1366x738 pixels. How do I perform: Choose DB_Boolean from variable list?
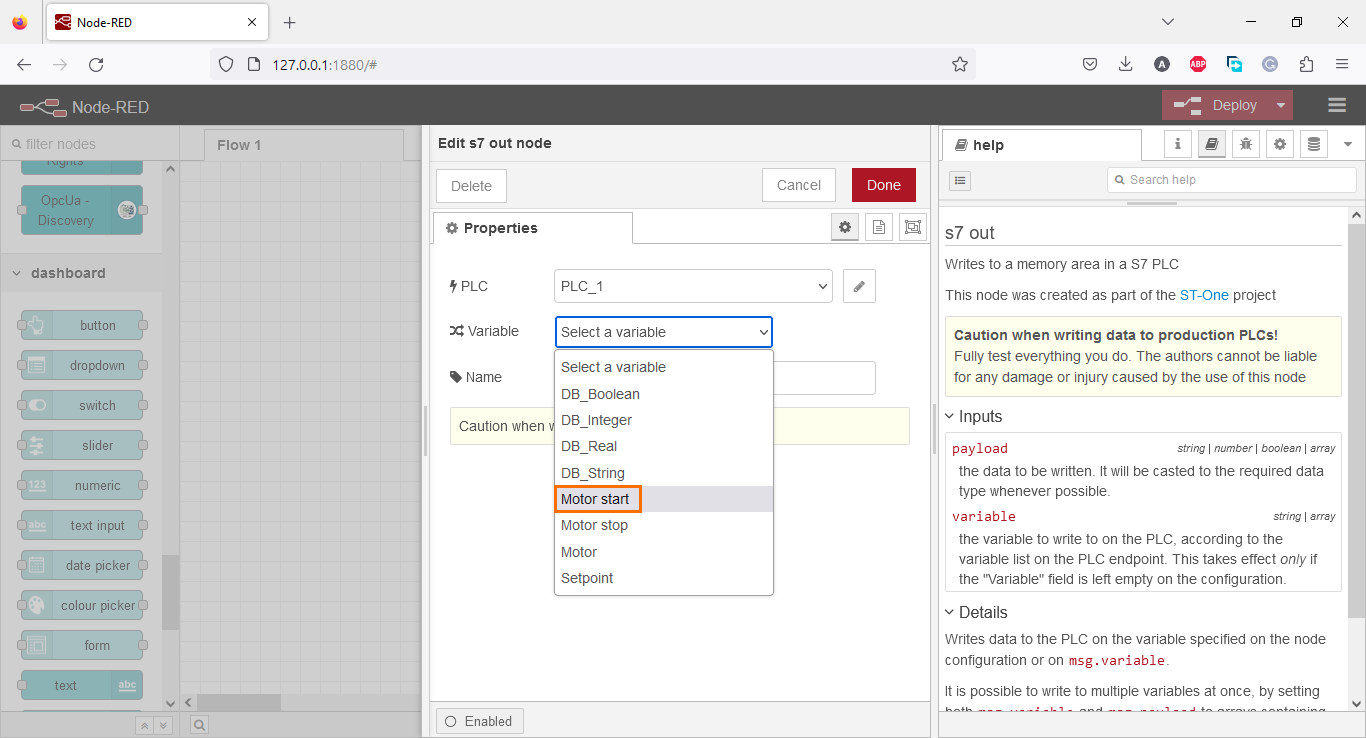click(x=664, y=394)
